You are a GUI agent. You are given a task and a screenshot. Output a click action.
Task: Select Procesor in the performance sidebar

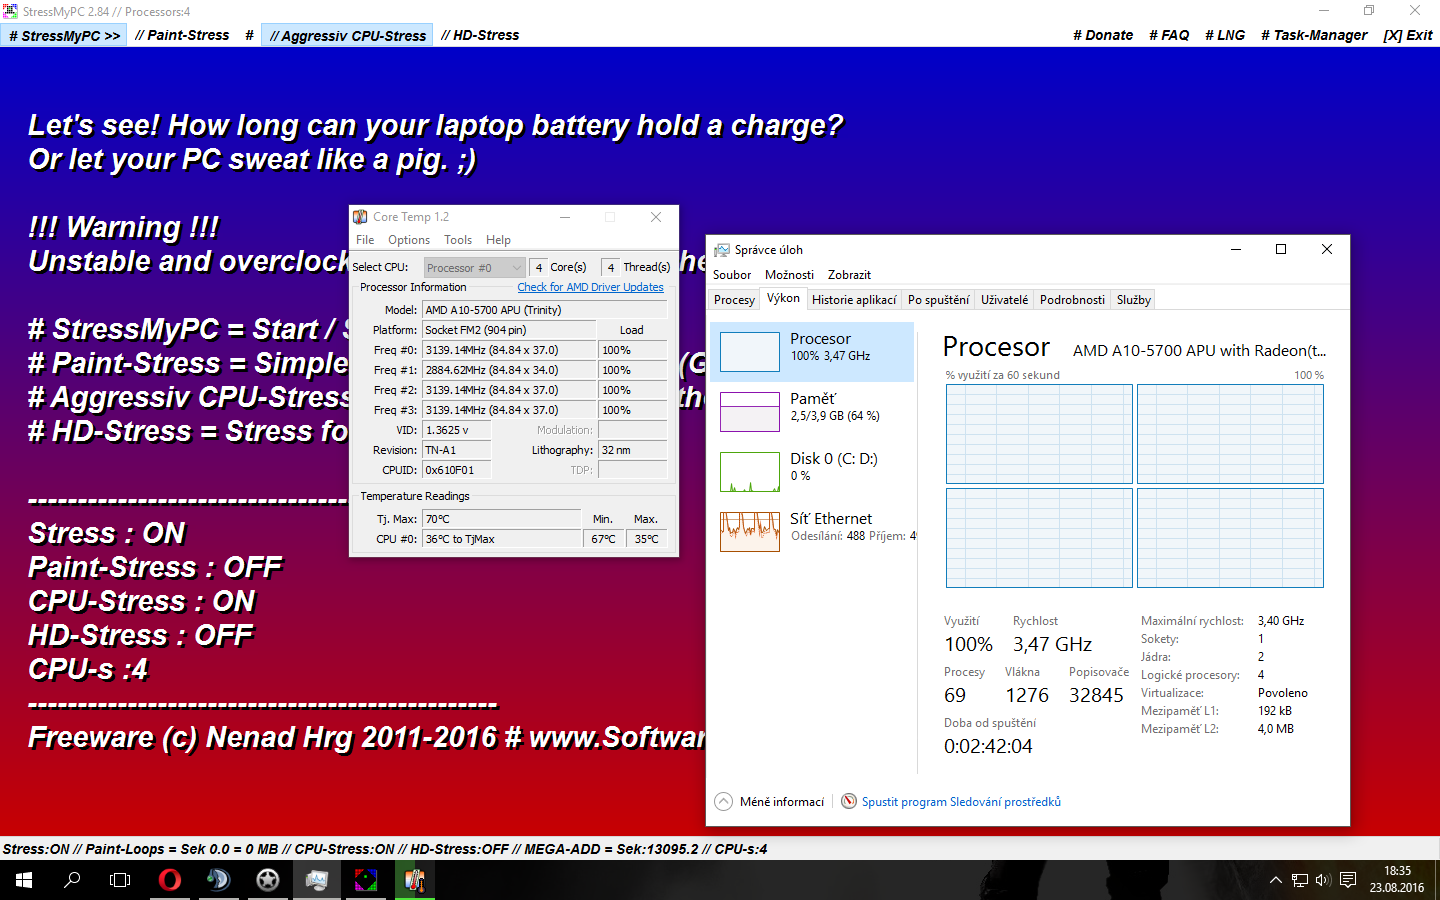point(812,352)
